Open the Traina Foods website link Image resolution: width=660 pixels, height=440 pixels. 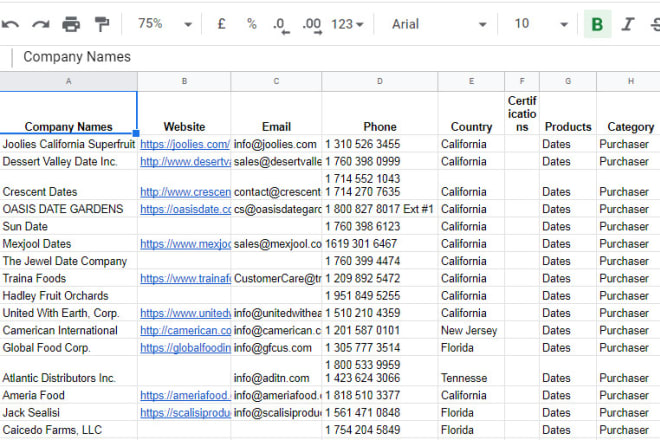185,278
